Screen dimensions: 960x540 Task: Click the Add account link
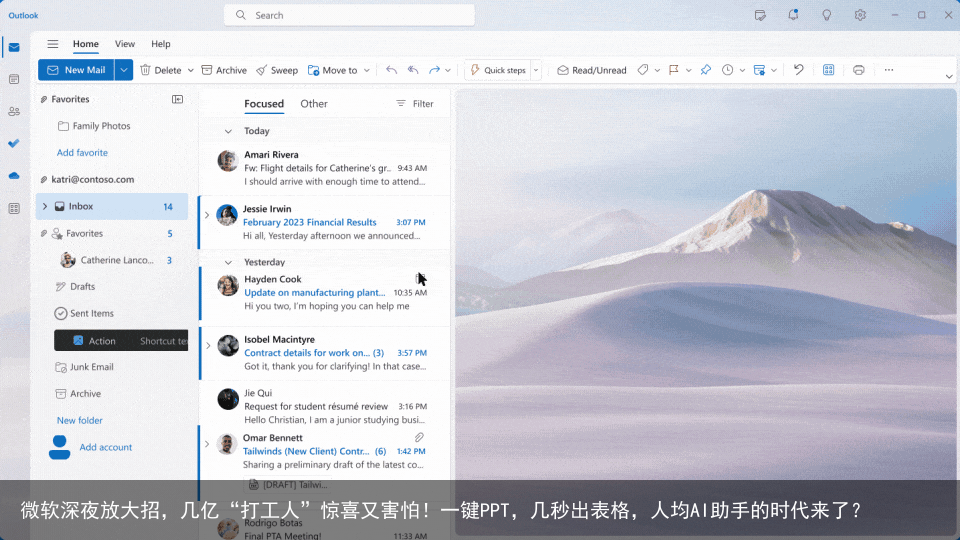105,448
